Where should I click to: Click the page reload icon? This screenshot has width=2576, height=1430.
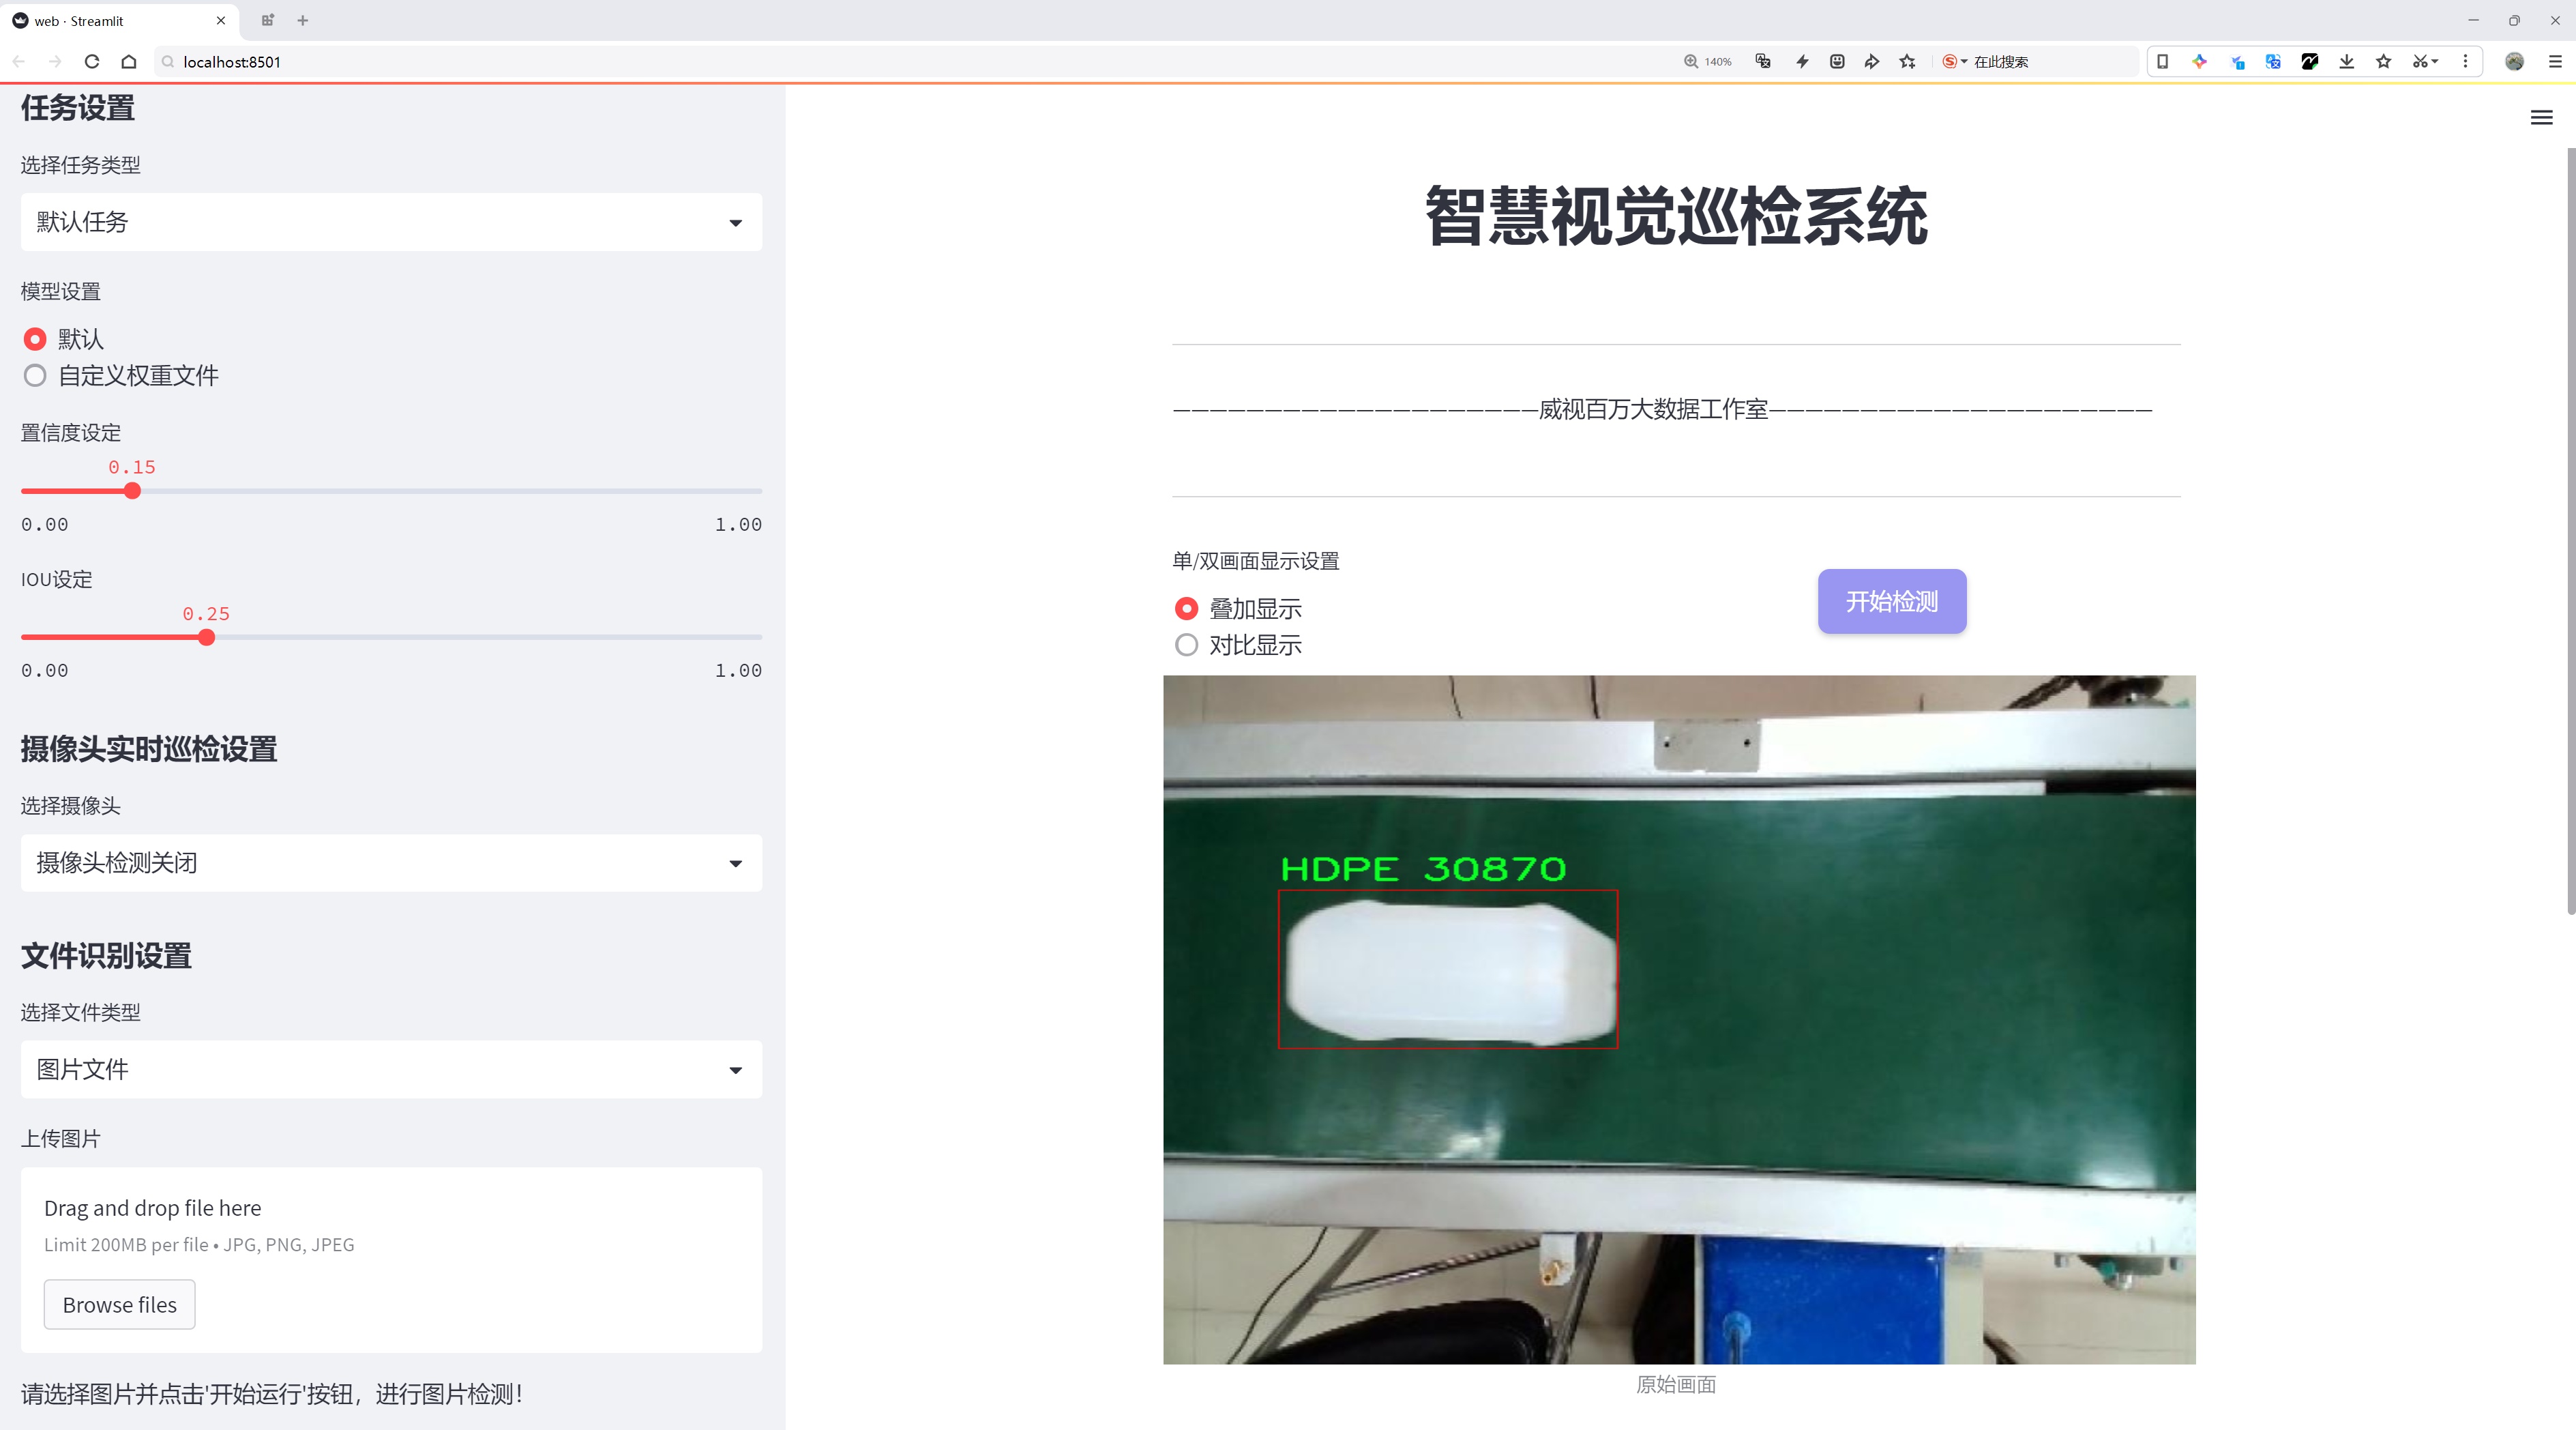point(91,61)
